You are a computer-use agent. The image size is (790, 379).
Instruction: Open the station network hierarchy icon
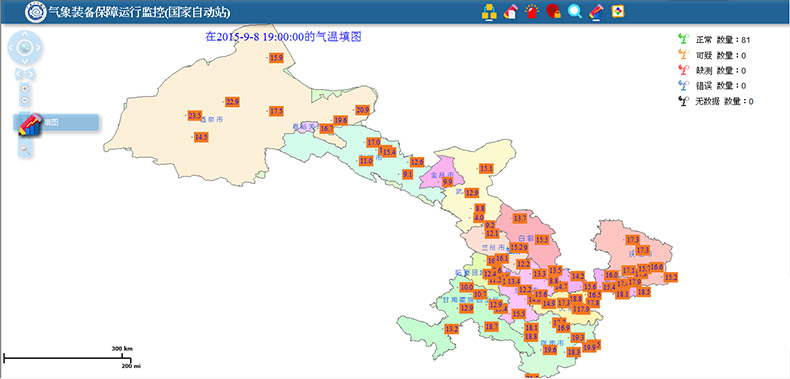click(489, 12)
